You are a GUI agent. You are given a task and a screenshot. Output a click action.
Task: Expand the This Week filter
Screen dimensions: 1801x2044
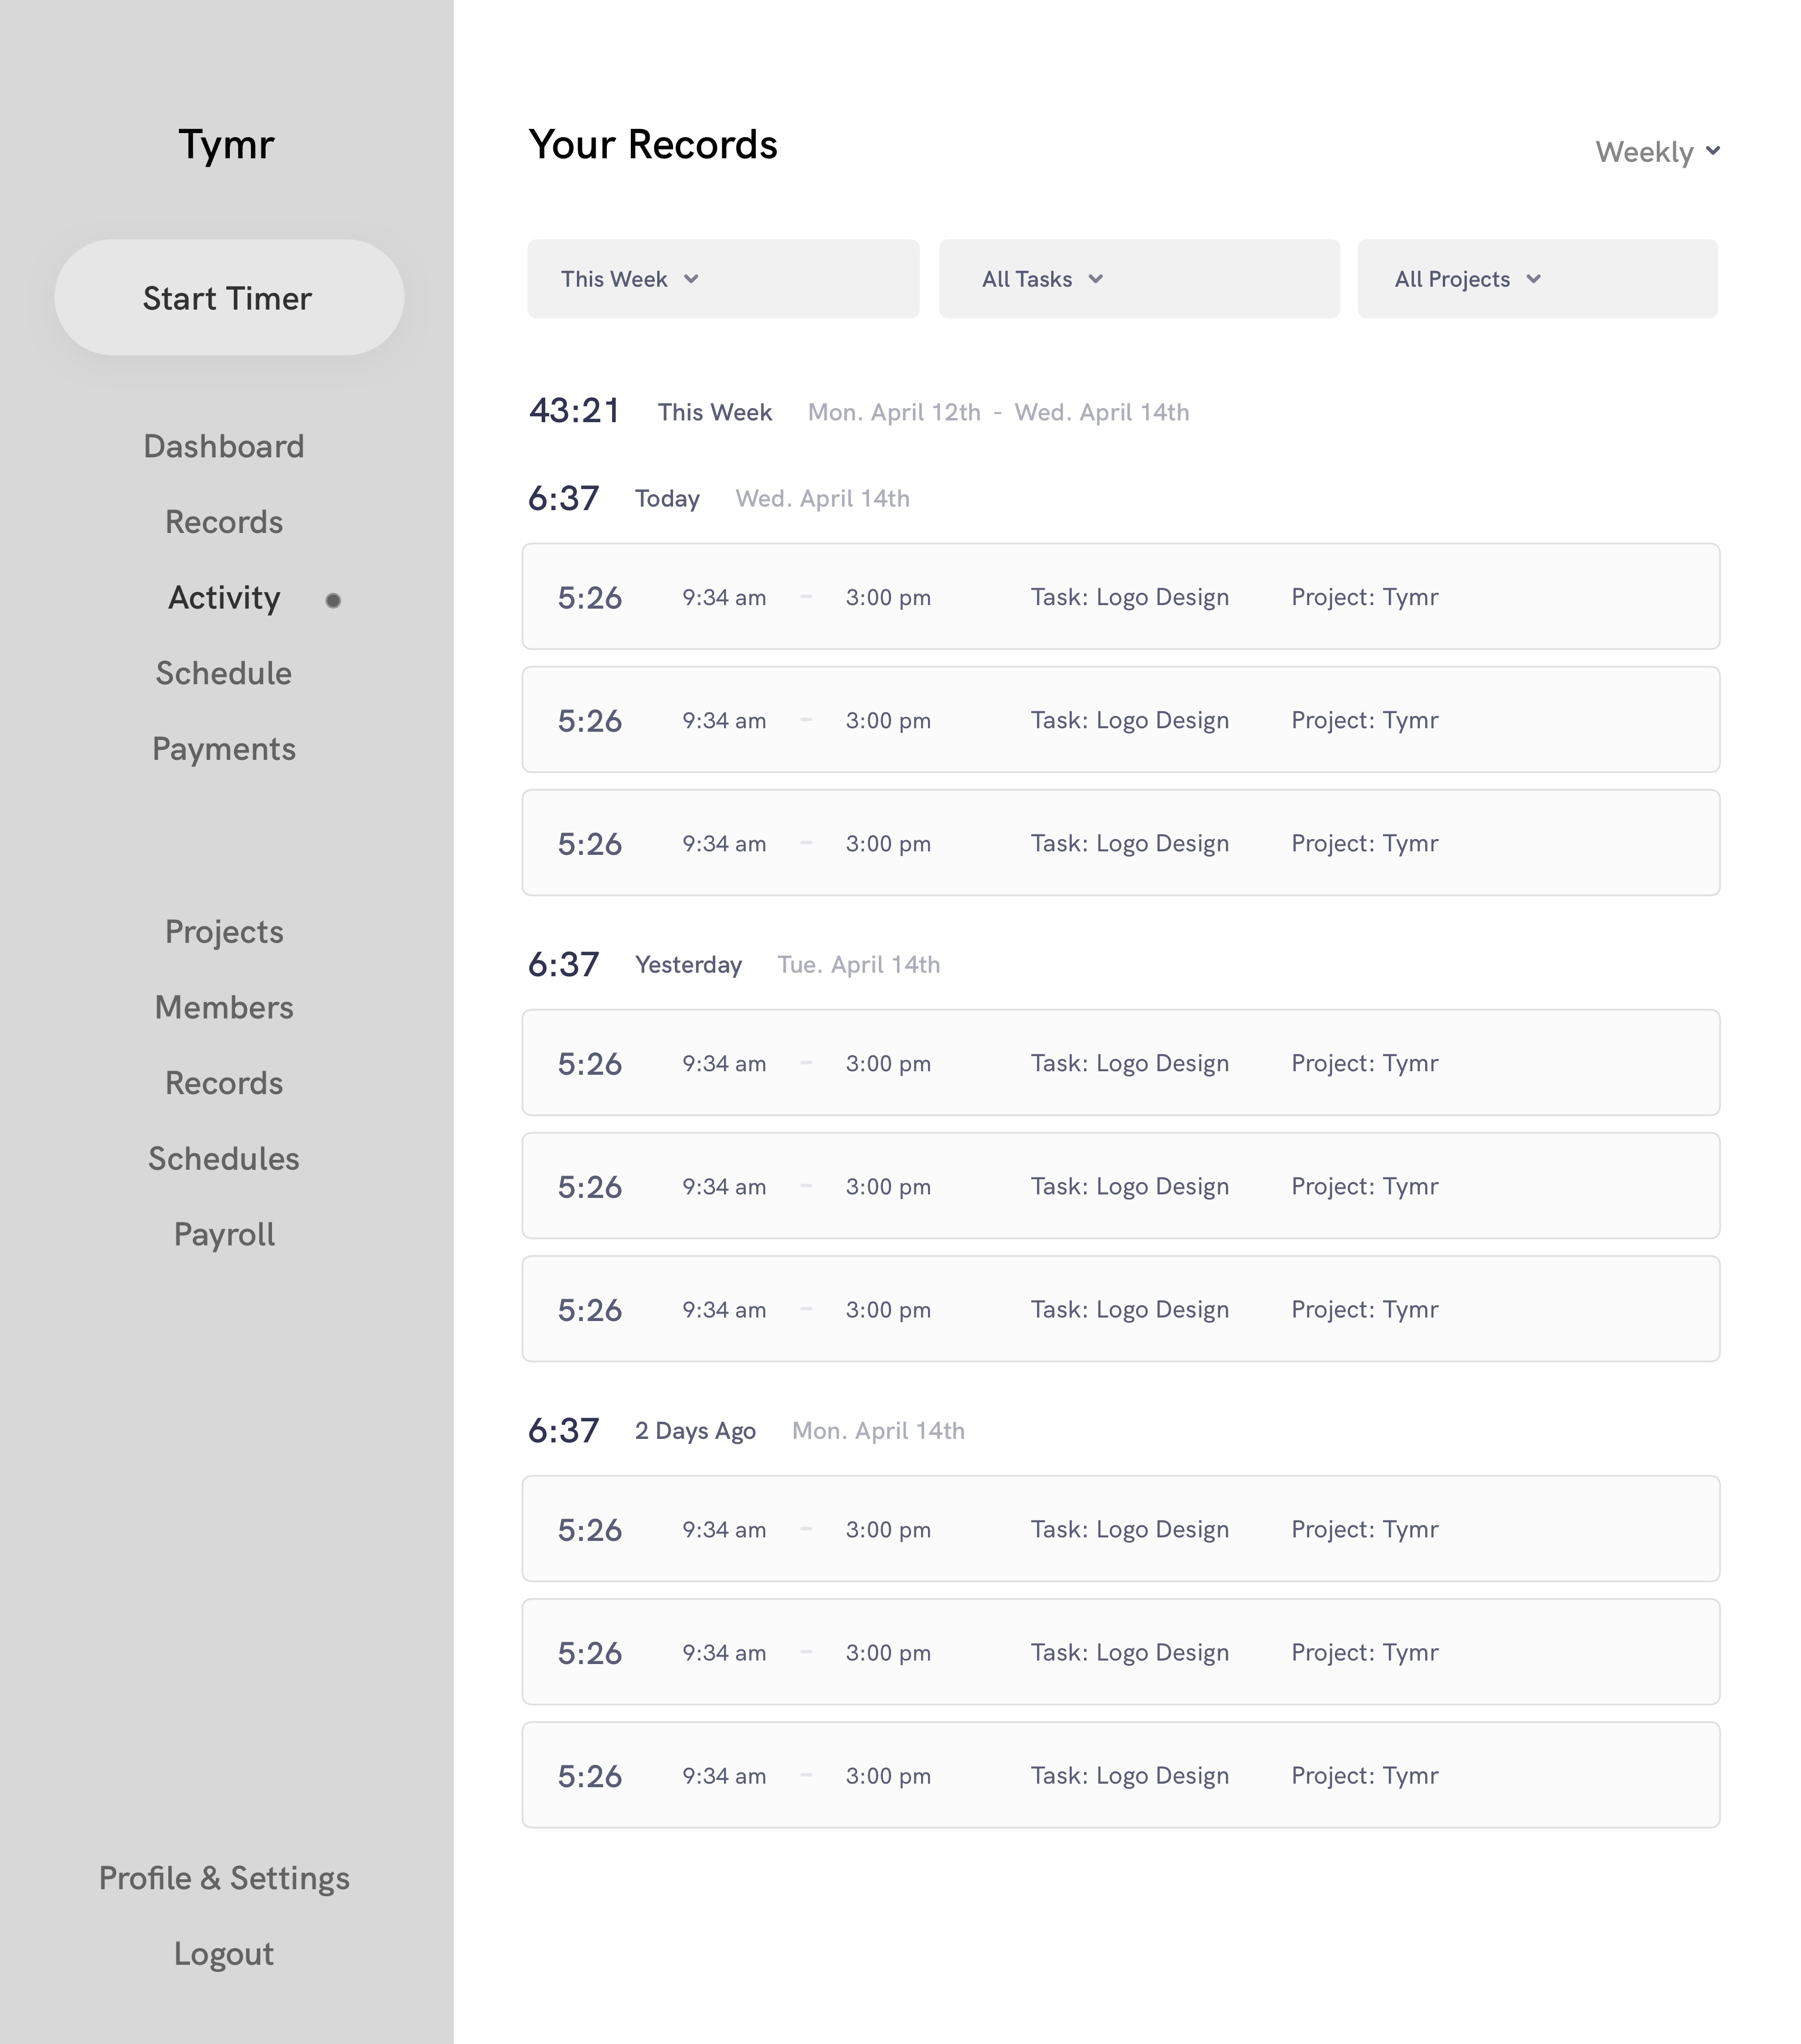pos(723,279)
